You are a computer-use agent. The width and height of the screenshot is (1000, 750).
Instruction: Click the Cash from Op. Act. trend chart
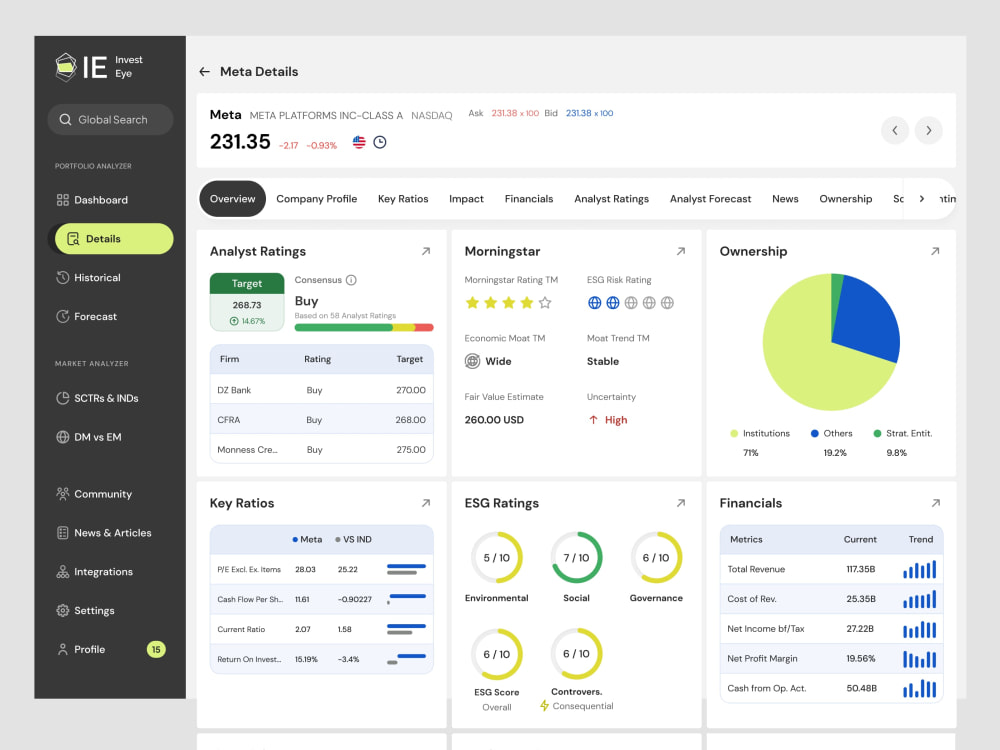click(x=920, y=689)
